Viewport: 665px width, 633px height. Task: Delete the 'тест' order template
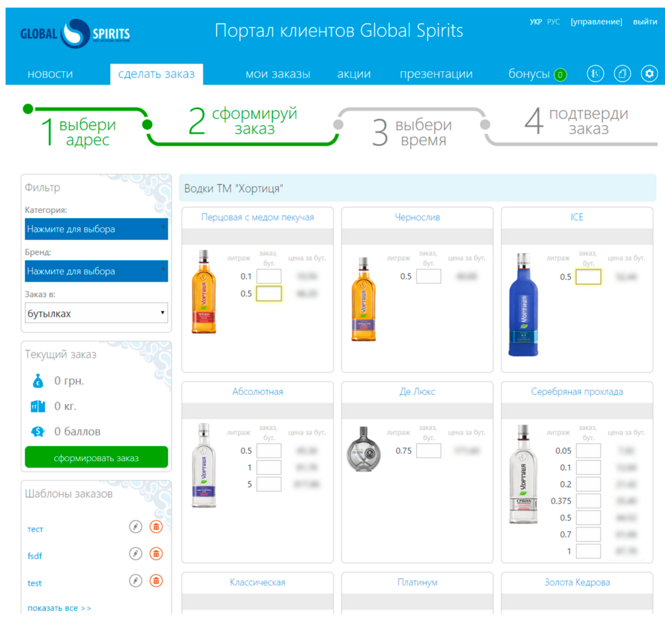156,527
